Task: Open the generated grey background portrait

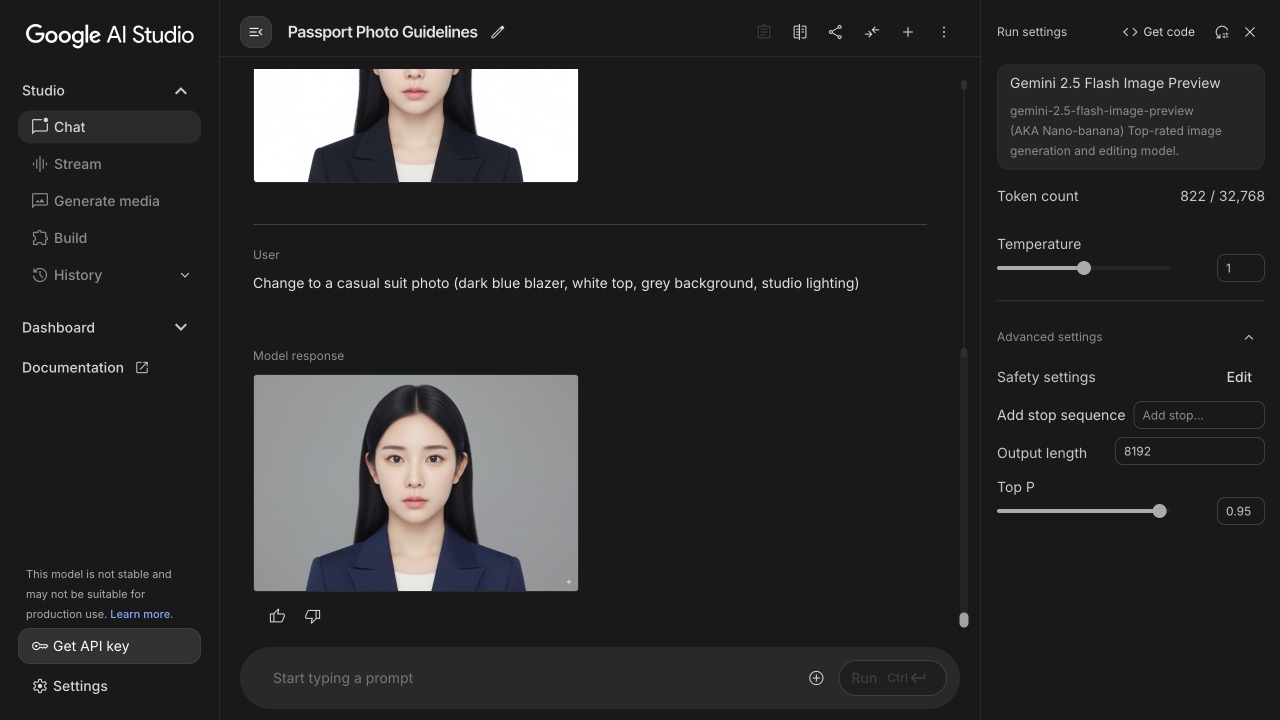Action: coord(416,483)
